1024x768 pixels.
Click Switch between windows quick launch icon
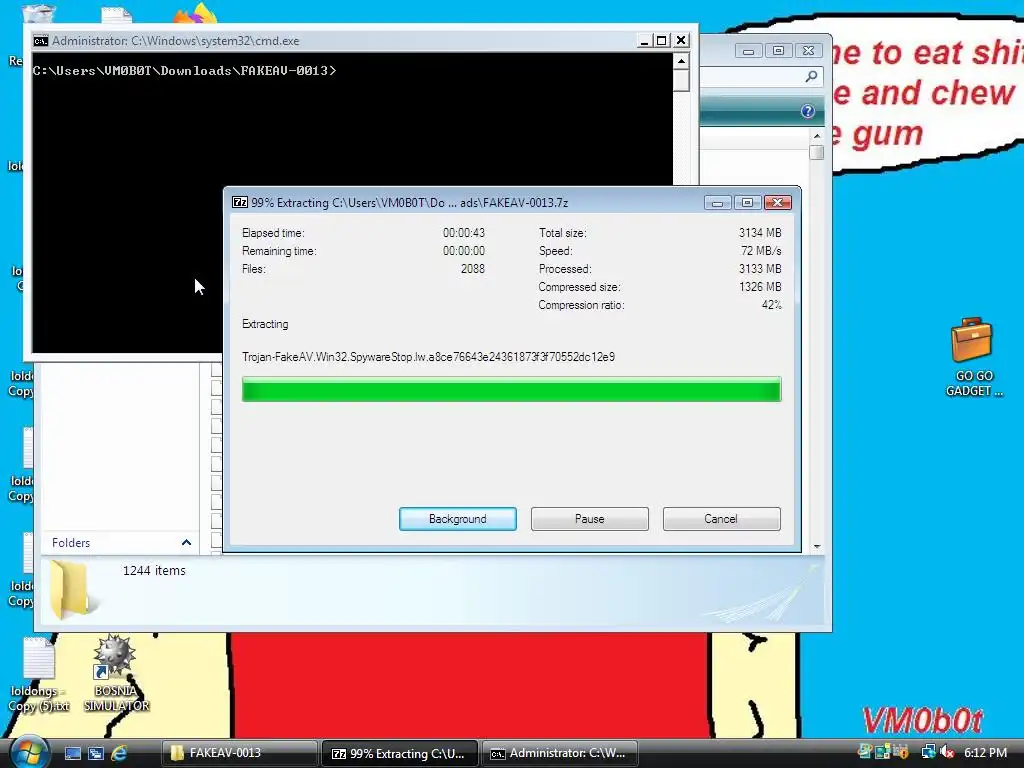tap(96, 753)
